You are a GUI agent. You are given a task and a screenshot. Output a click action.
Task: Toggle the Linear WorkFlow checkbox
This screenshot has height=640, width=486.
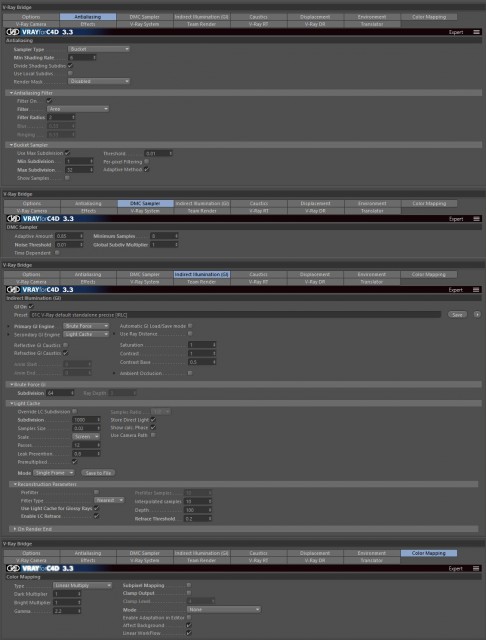[189, 633]
